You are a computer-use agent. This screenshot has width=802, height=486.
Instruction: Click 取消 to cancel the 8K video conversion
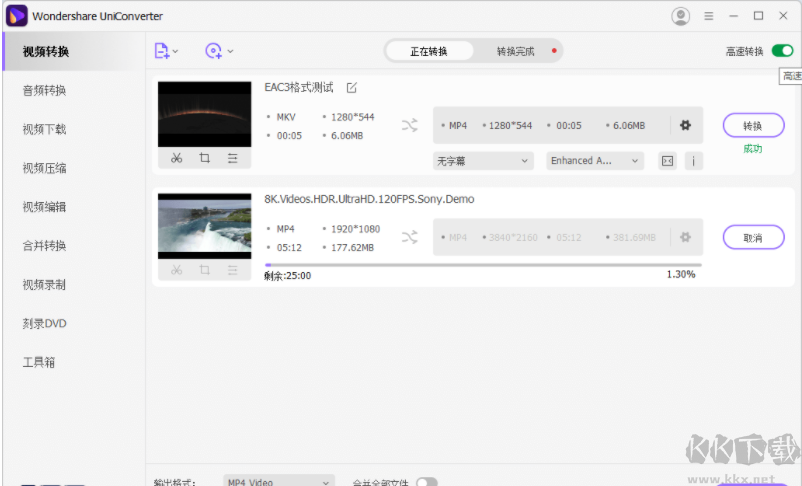click(x=753, y=238)
